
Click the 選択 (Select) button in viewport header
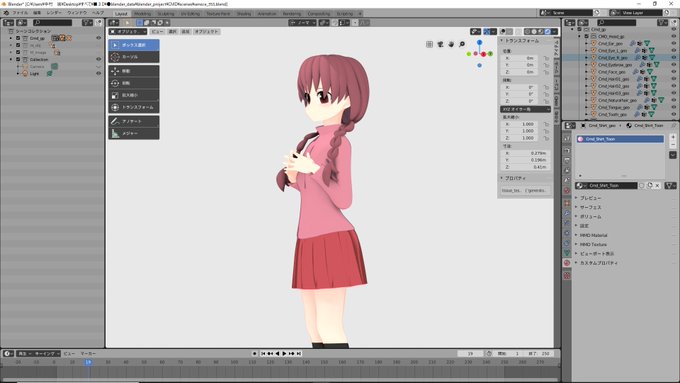tap(173, 32)
